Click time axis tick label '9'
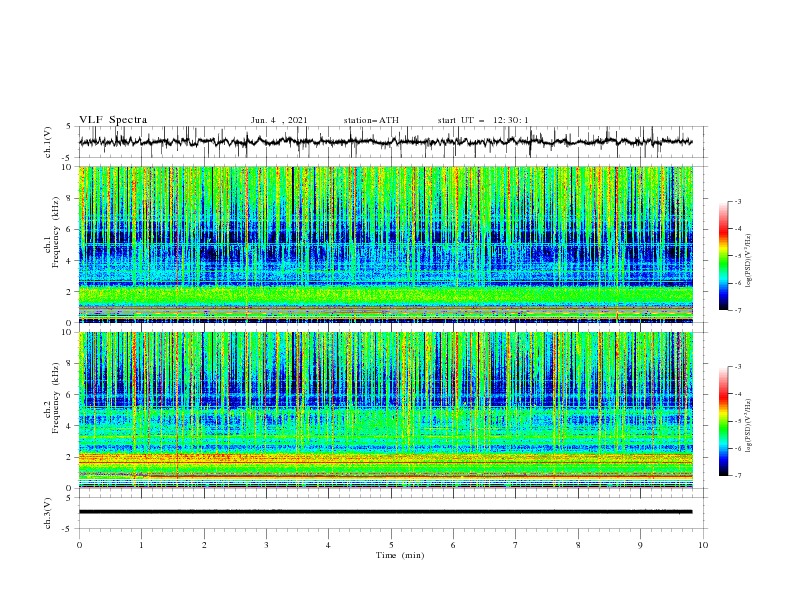Viewport: 792px width, 612px height. [640, 545]
